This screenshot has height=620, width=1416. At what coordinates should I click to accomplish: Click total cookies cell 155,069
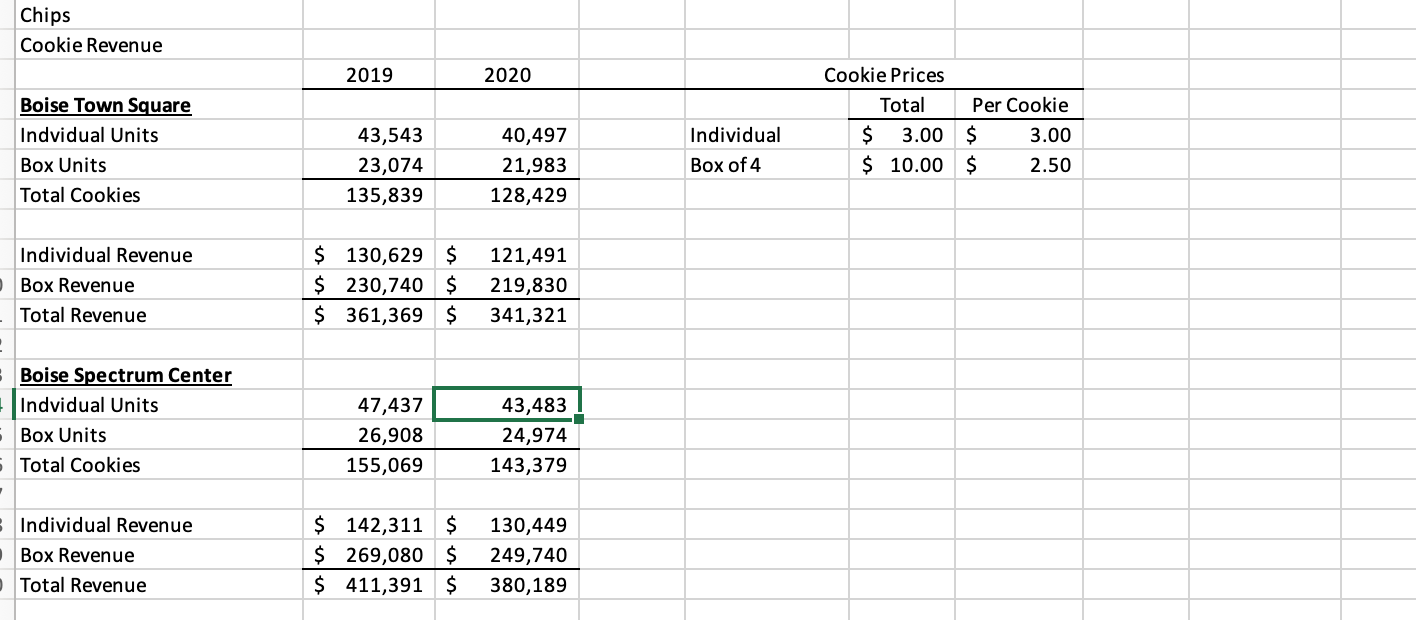coord(368,465)
